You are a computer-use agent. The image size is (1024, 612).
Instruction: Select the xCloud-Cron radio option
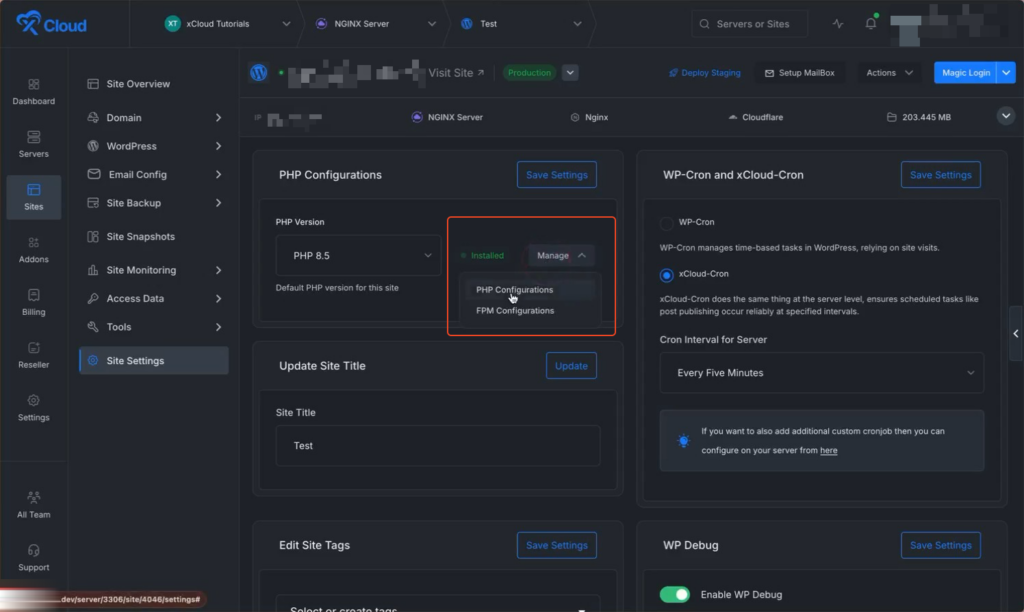667,274
